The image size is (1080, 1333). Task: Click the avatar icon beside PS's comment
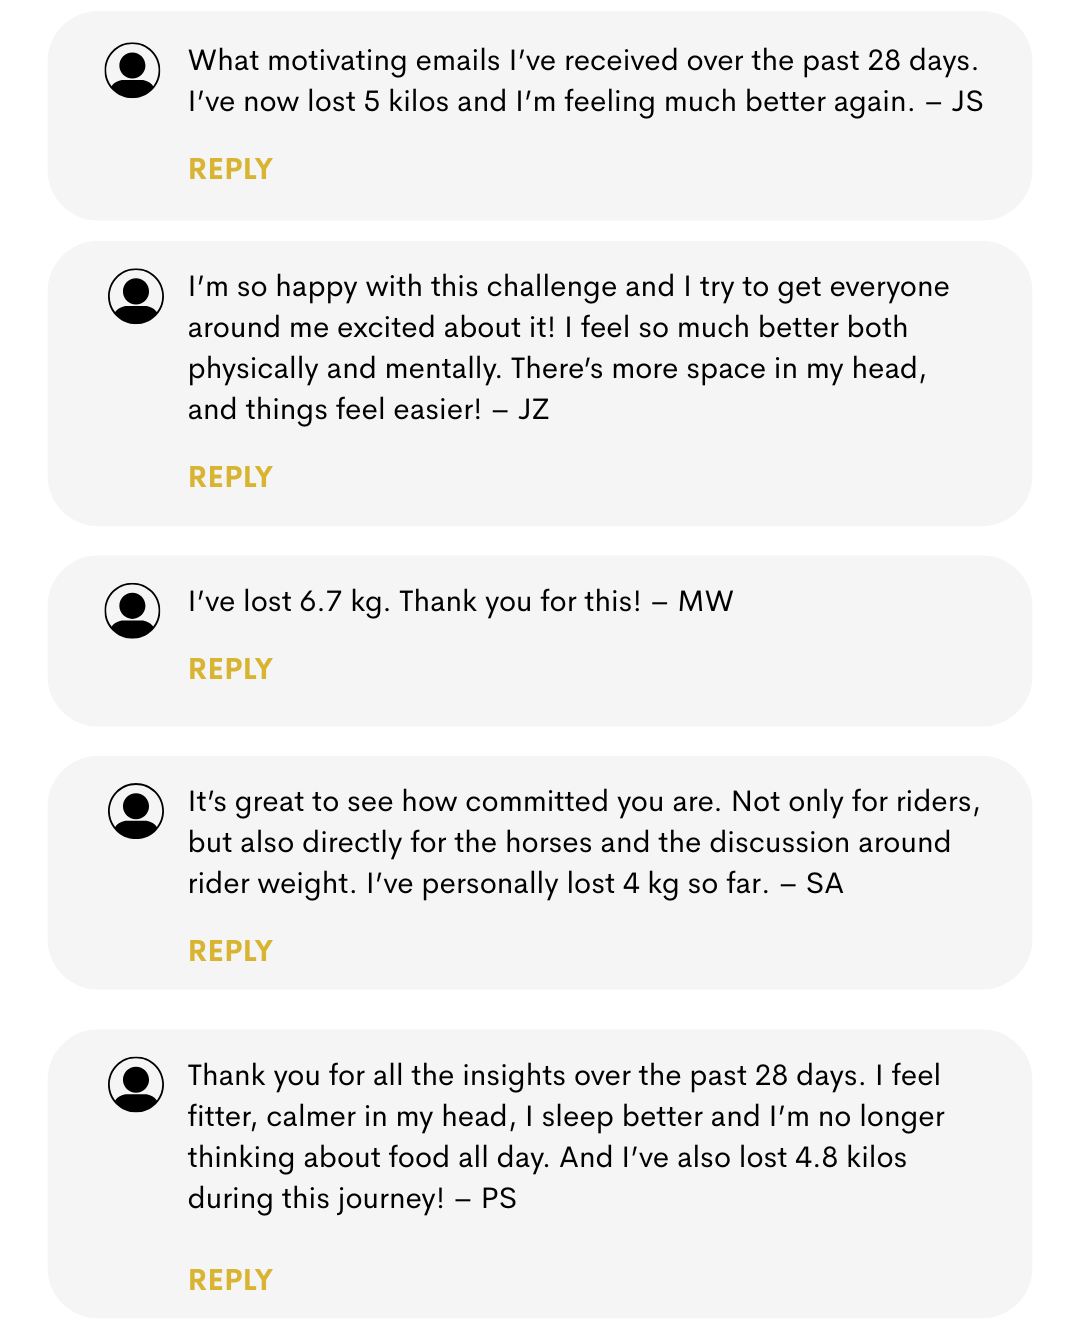(136, 1085)
